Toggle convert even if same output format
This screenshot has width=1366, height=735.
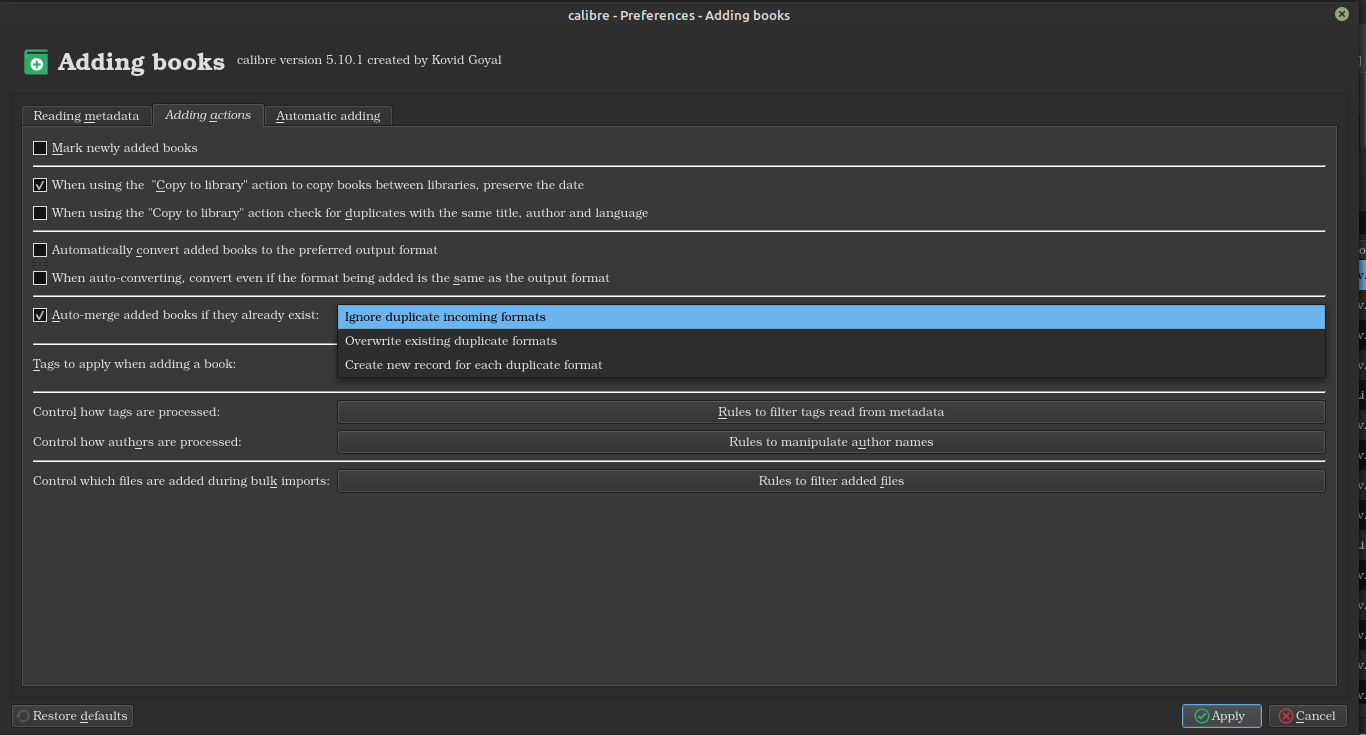(x=40, y=278)
